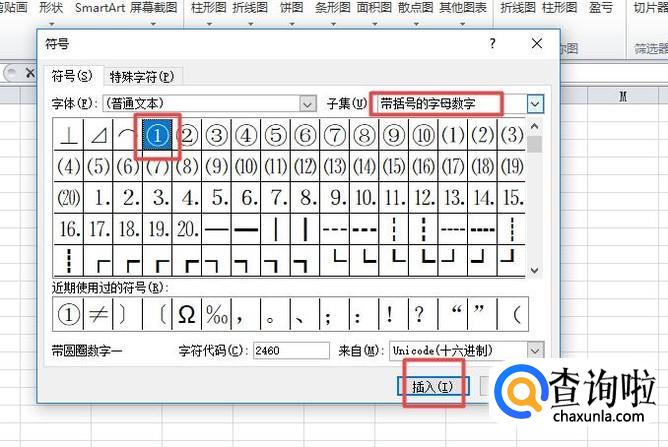This screenshot has height=447, width=668.
Task: Select the '15.' numbered-period symbol
Action: coord(512,198)
